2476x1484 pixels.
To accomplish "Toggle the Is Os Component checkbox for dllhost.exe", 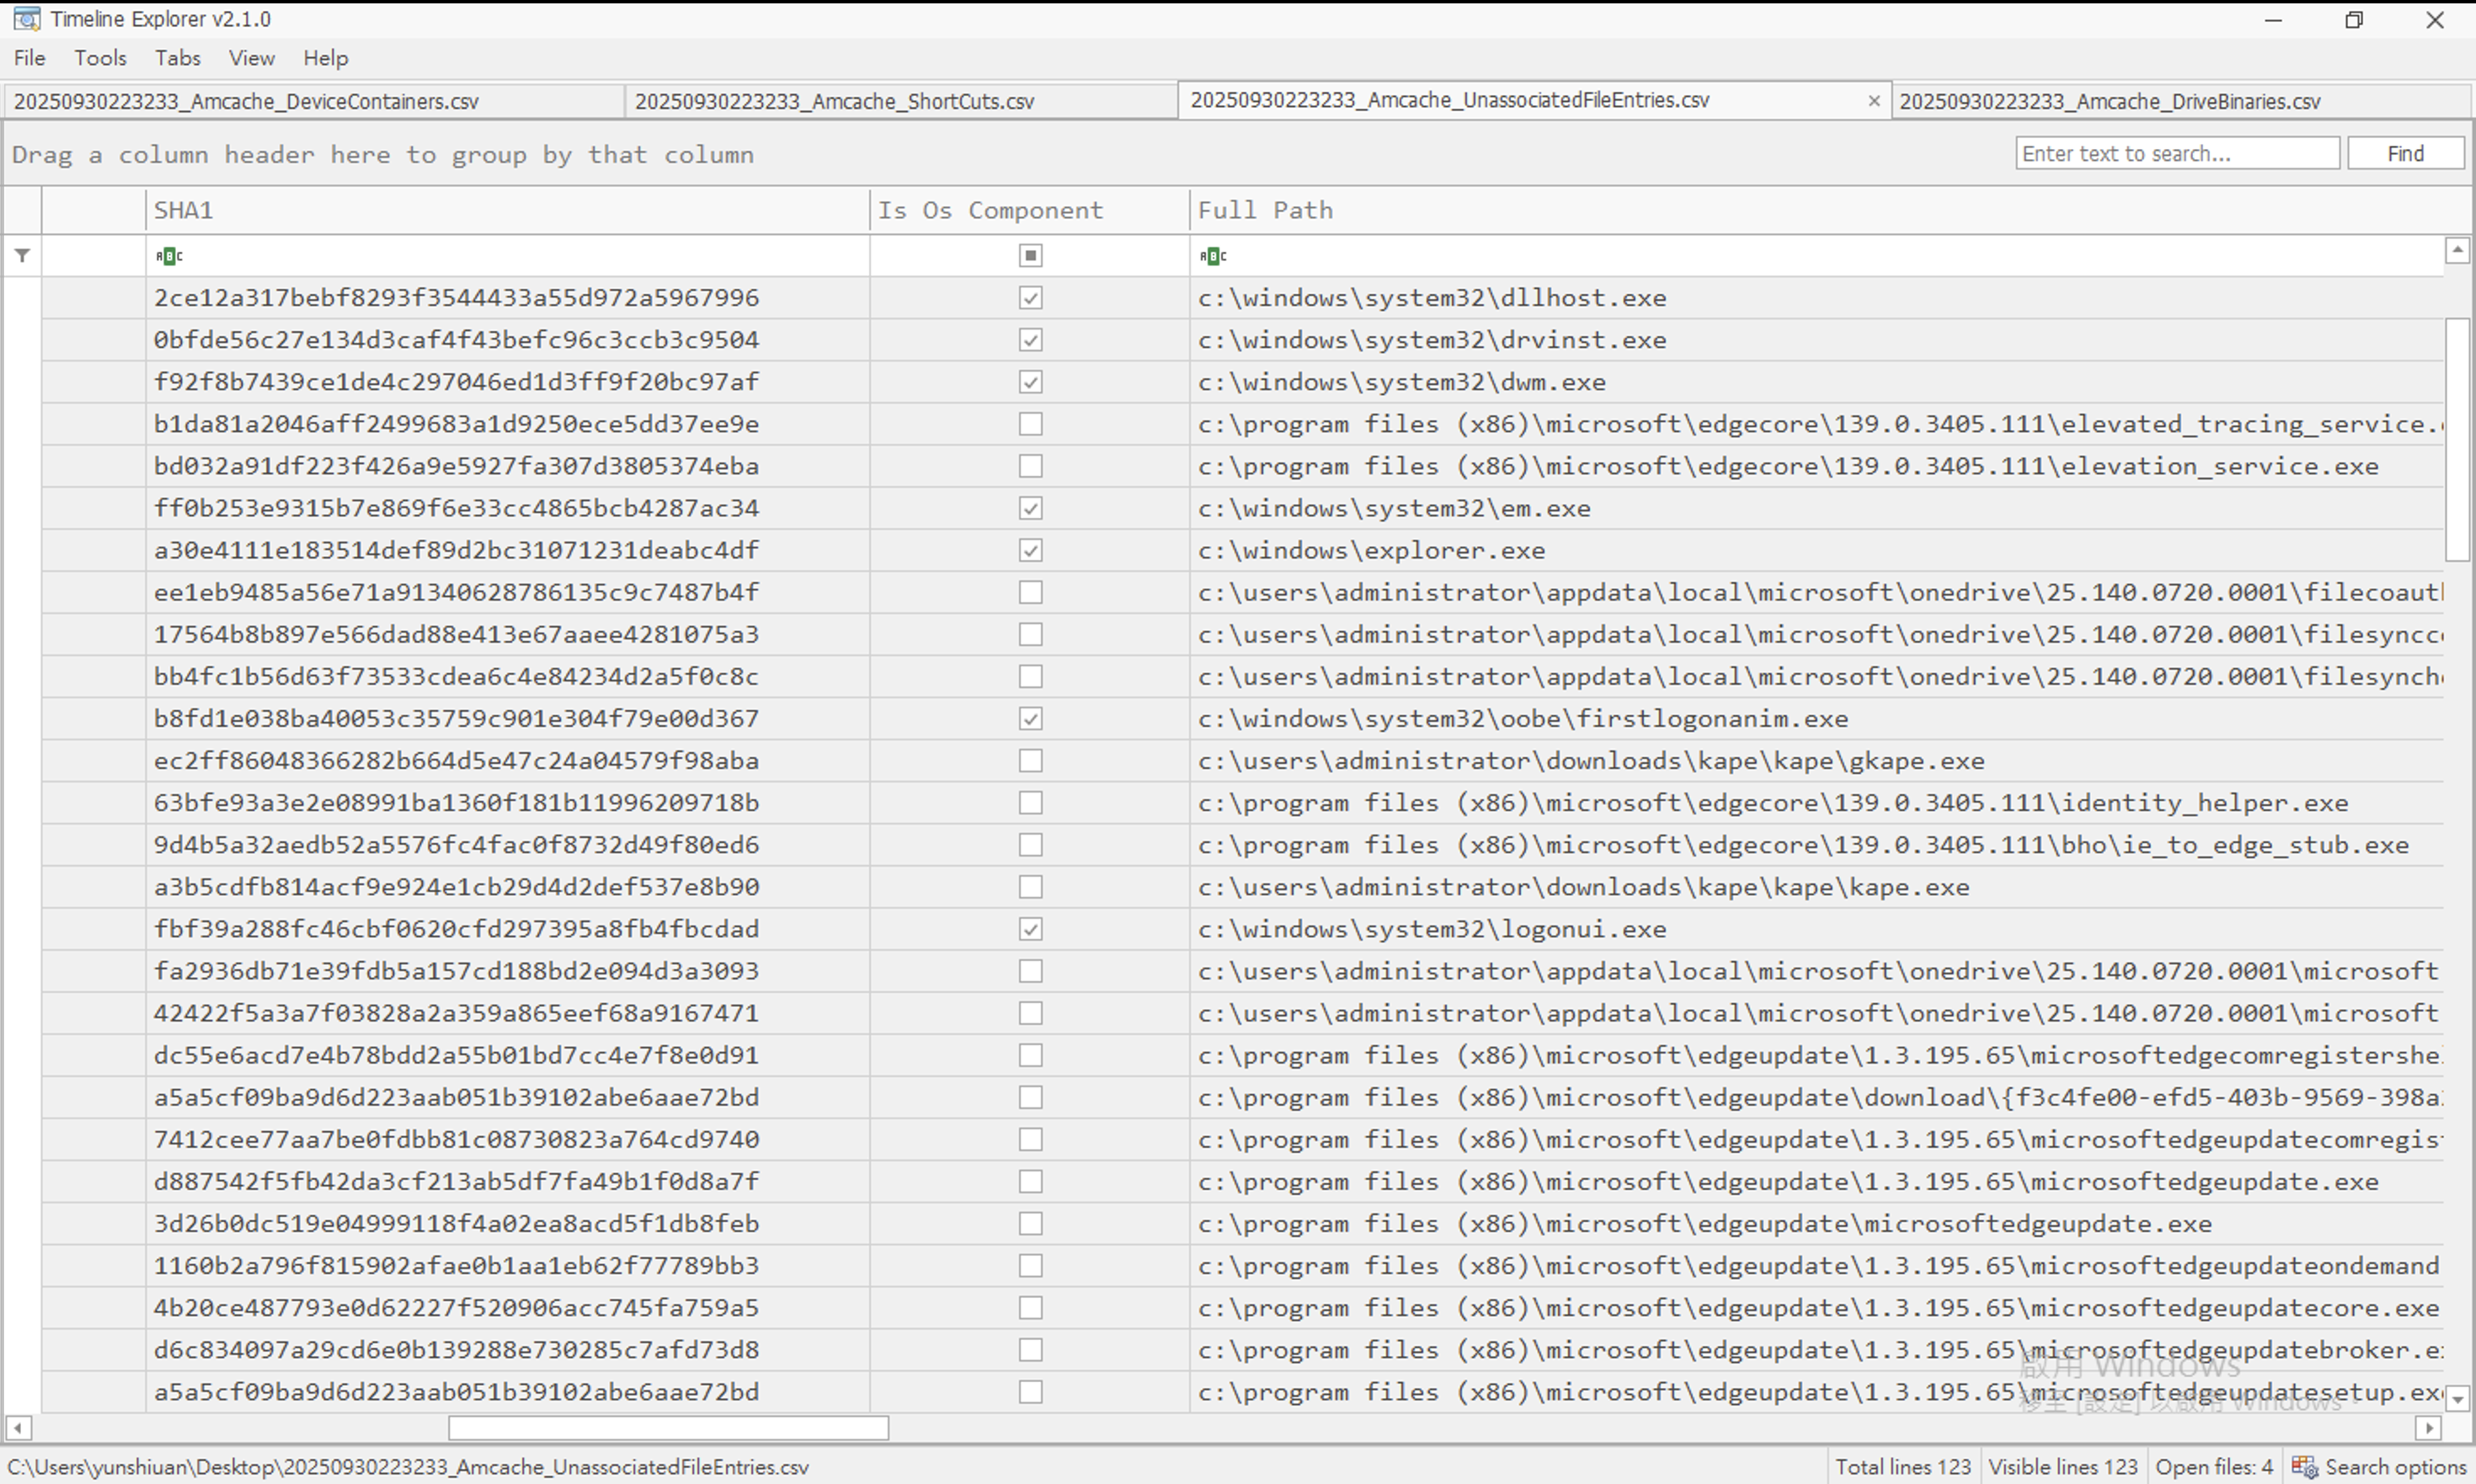I will pyautogui.click(x=1030, y=298).
